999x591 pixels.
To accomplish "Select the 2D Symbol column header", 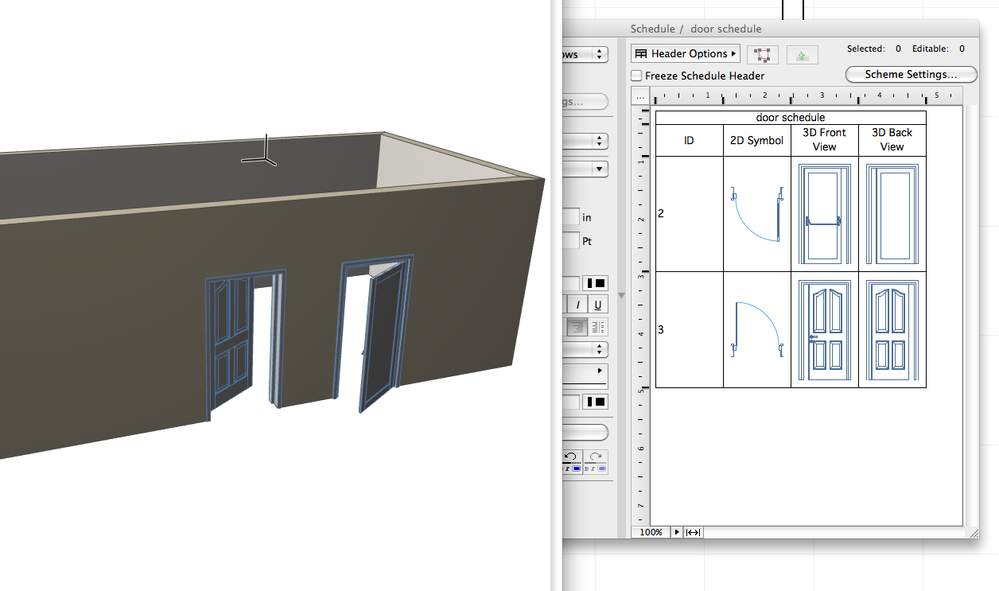I will click(757, 140).
